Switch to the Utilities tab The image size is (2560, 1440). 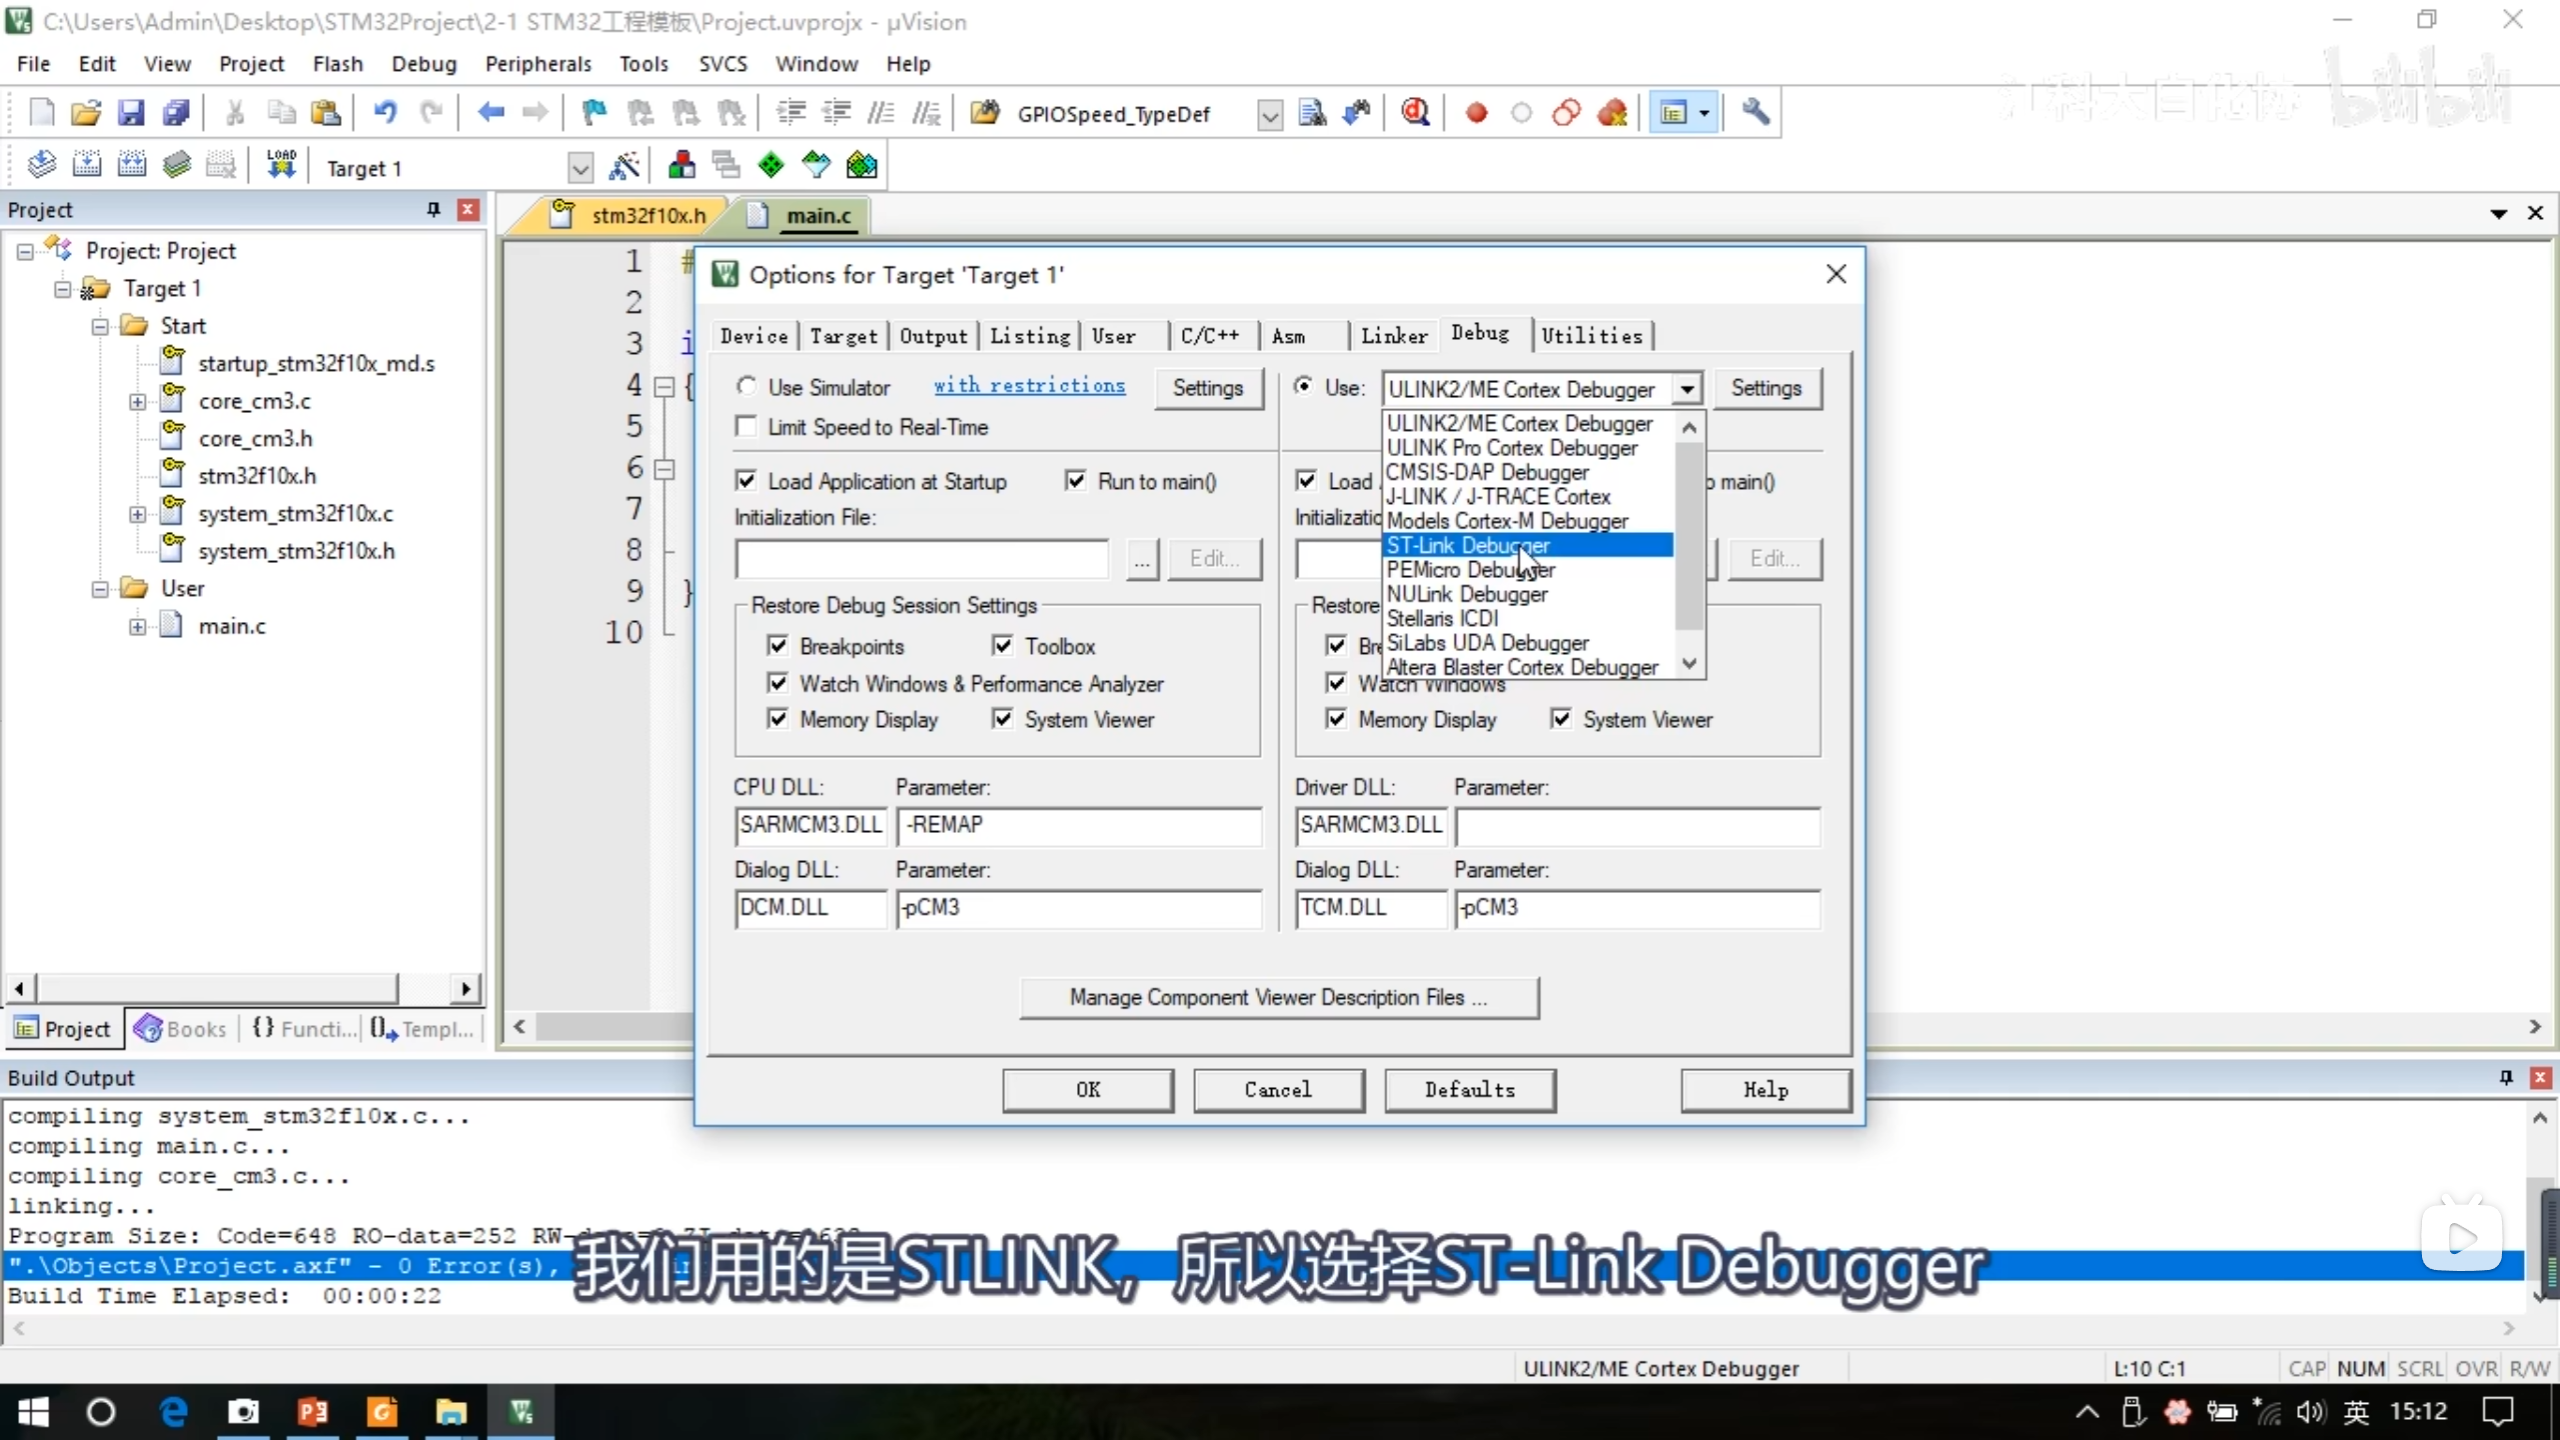tap(1591, 336)
